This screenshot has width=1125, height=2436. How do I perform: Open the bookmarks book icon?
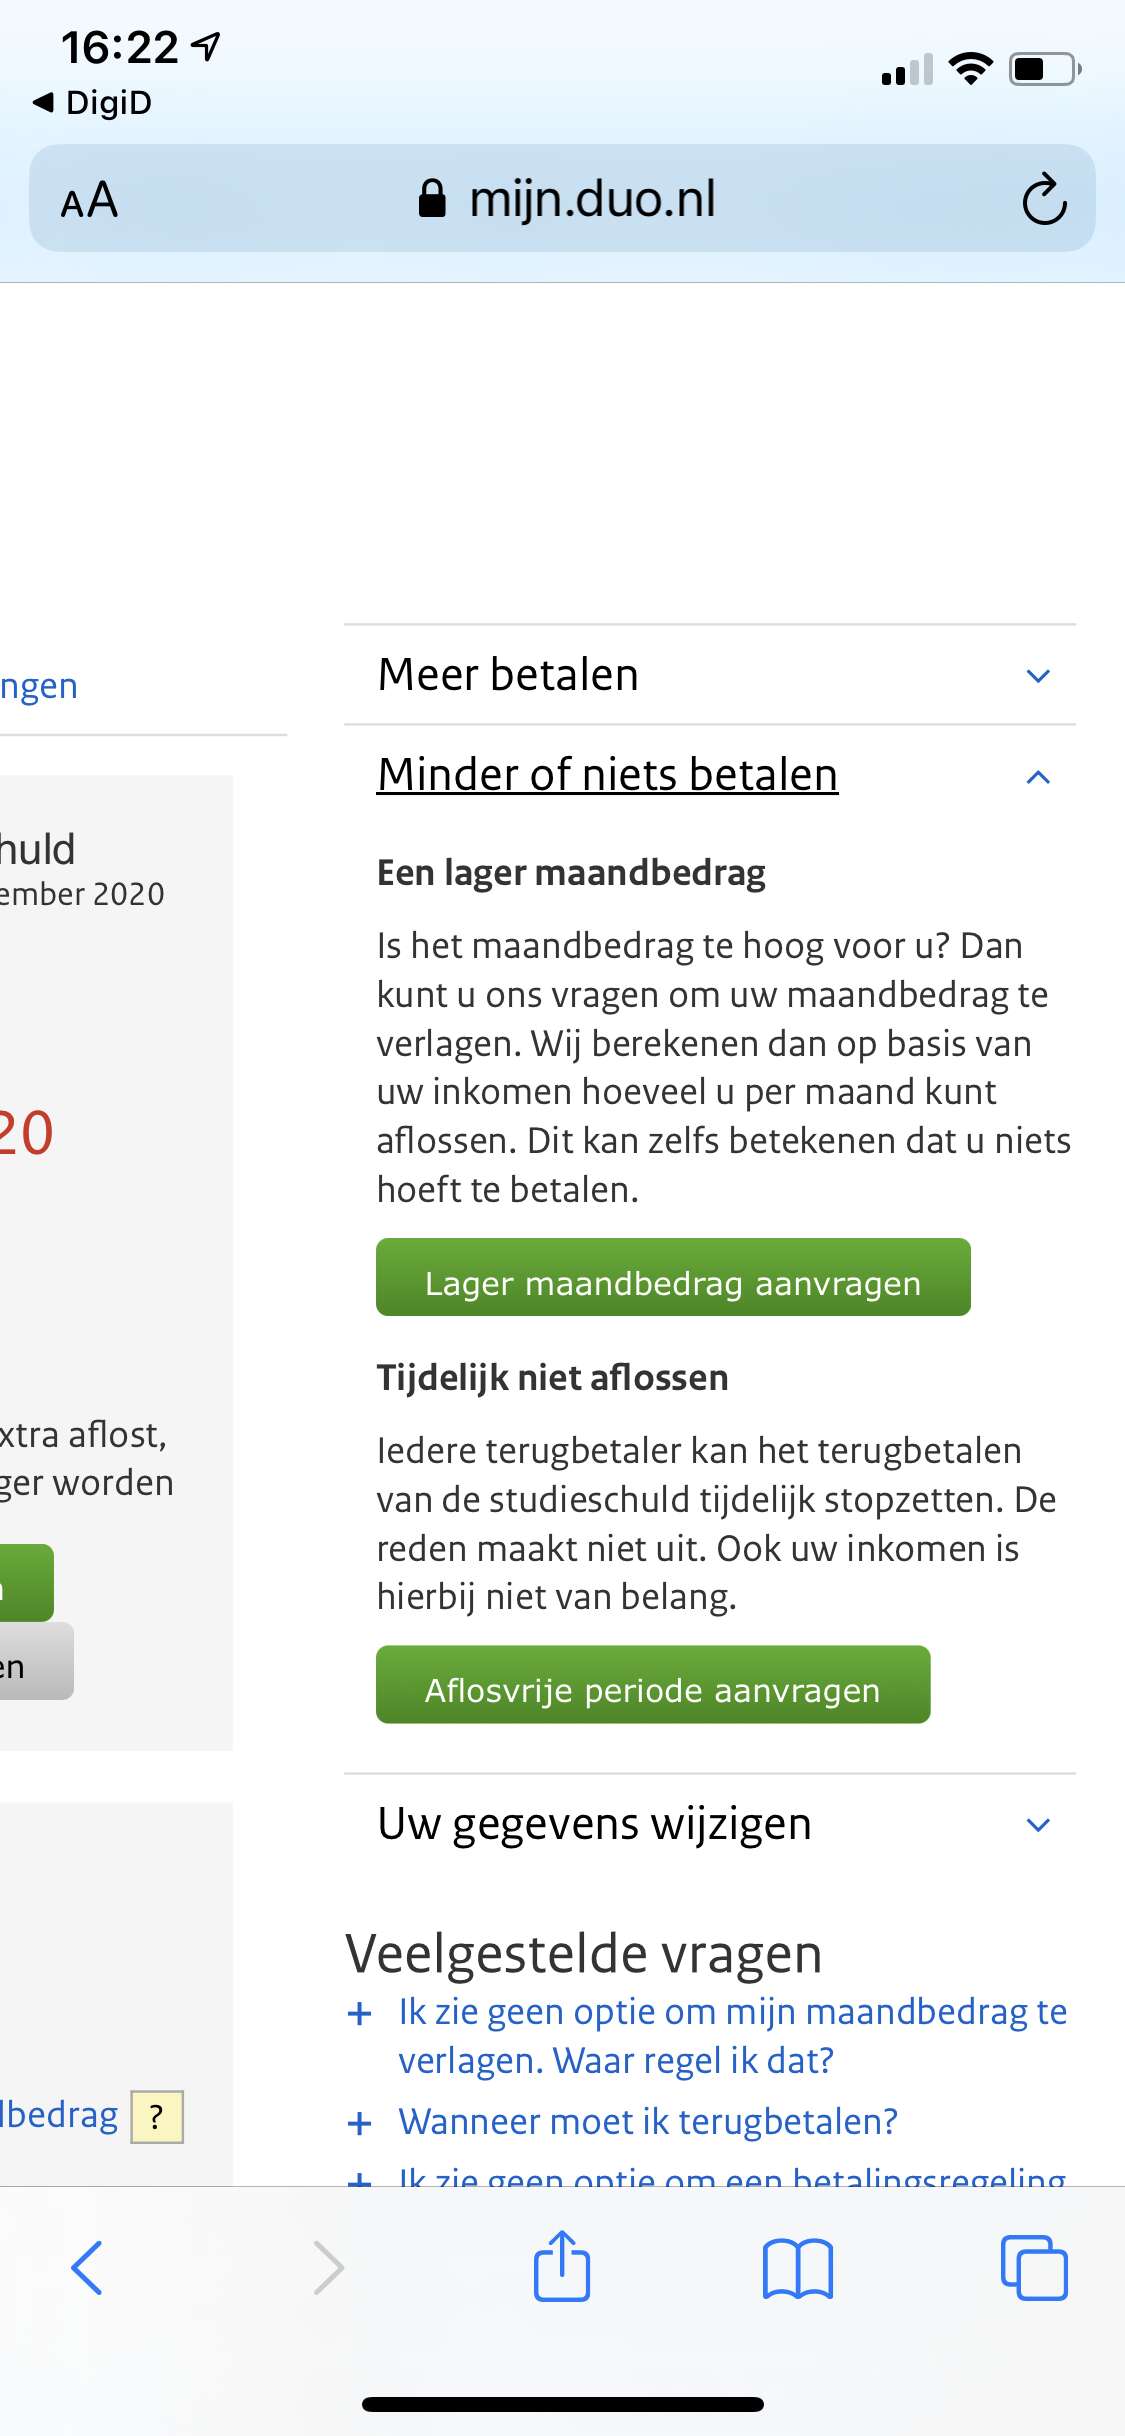[x=797, y=2268]
